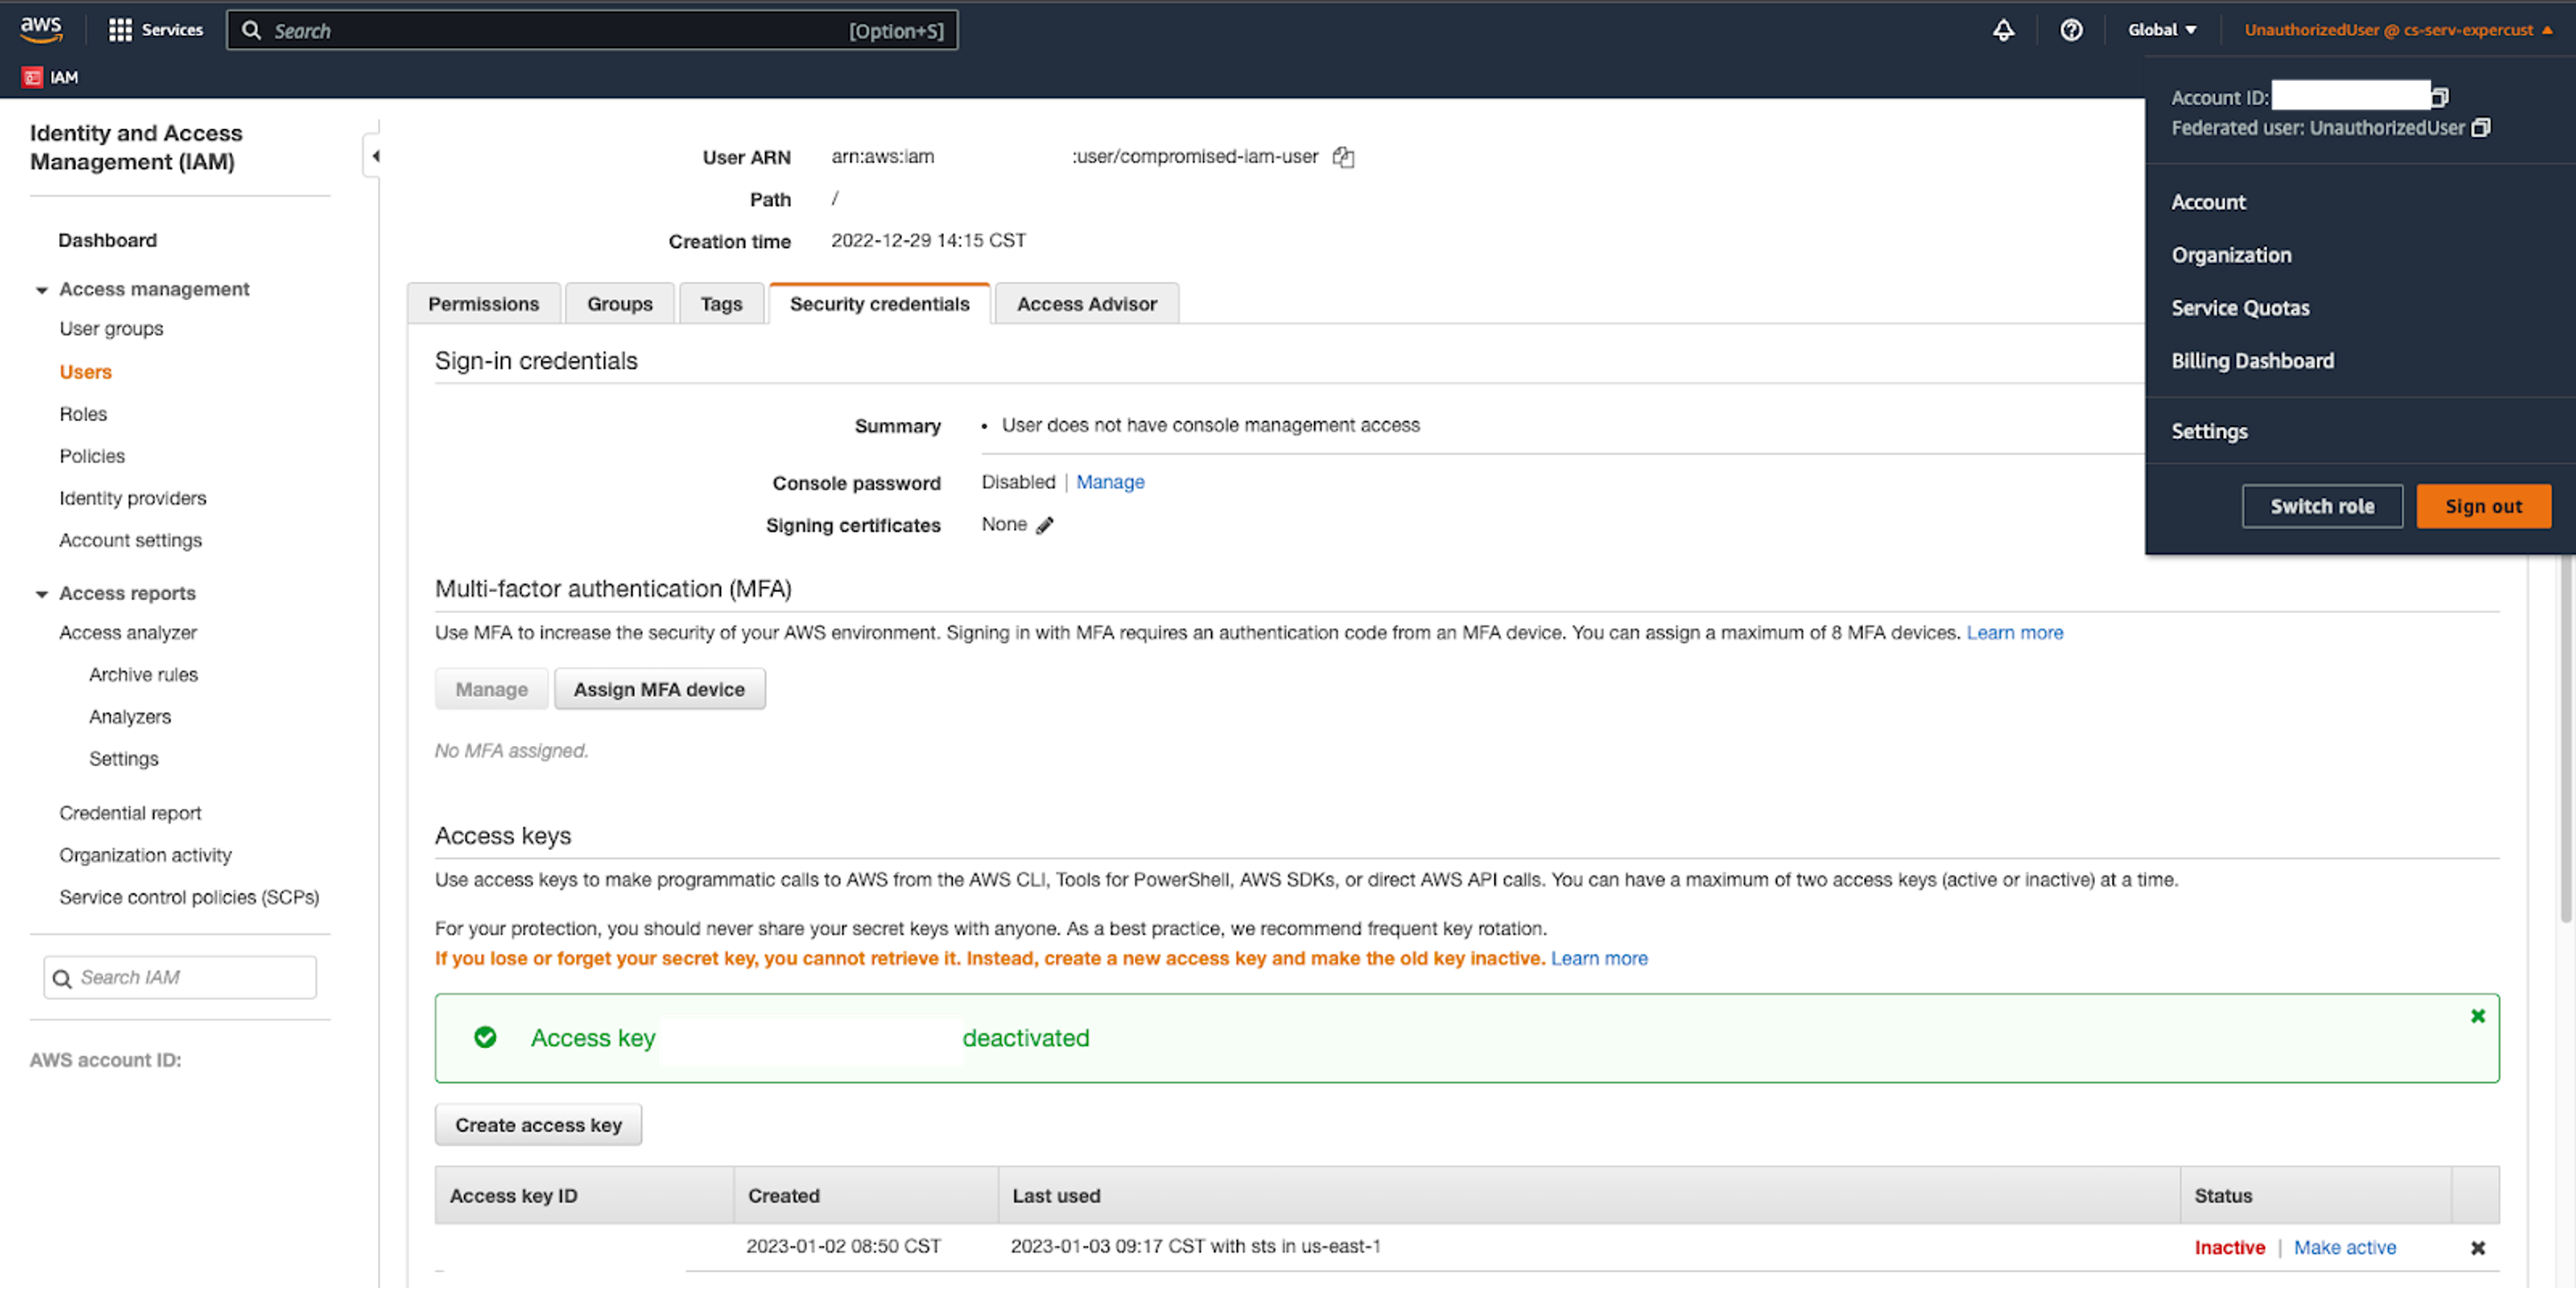Open Learn more link about access keys
Viewport: 2576px width, 1289px height.
[x=1598, y=959]
